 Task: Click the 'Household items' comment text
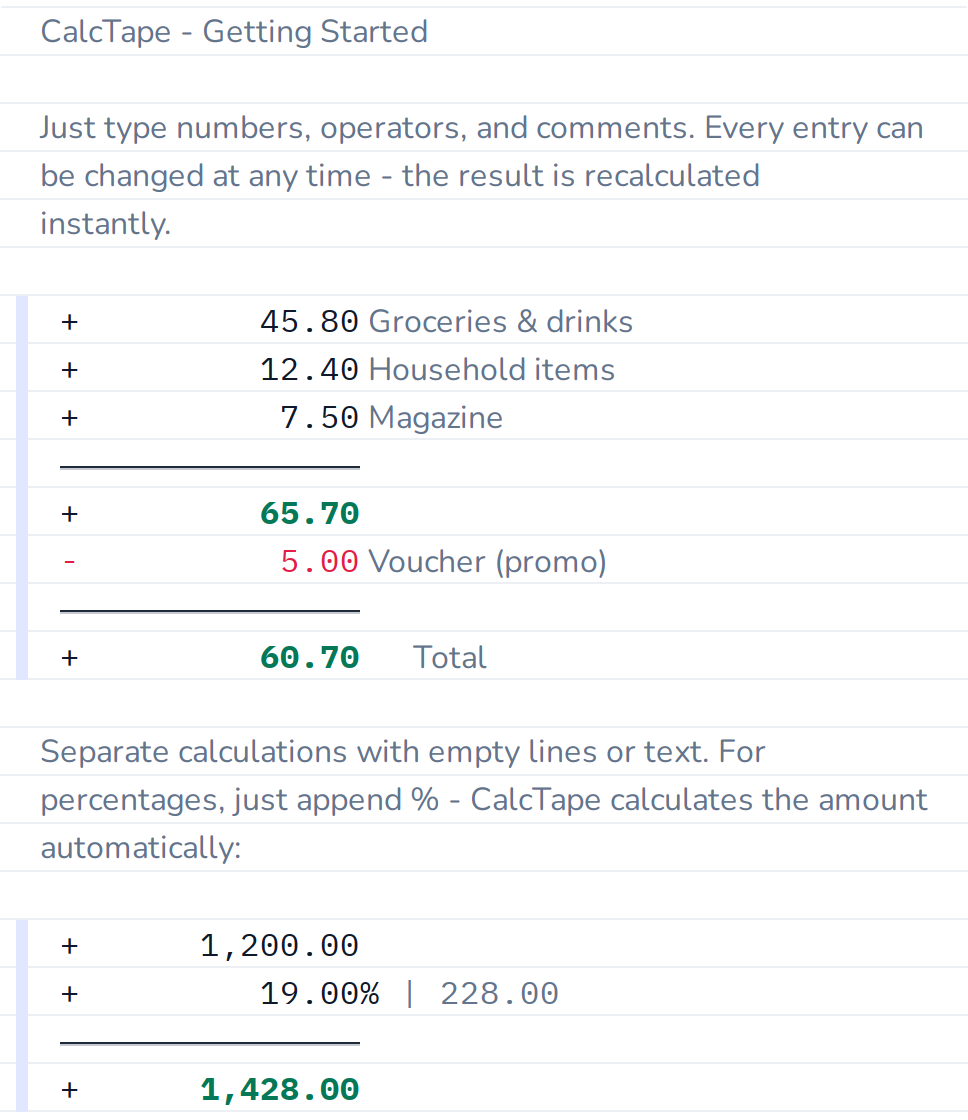click(492, 369)
